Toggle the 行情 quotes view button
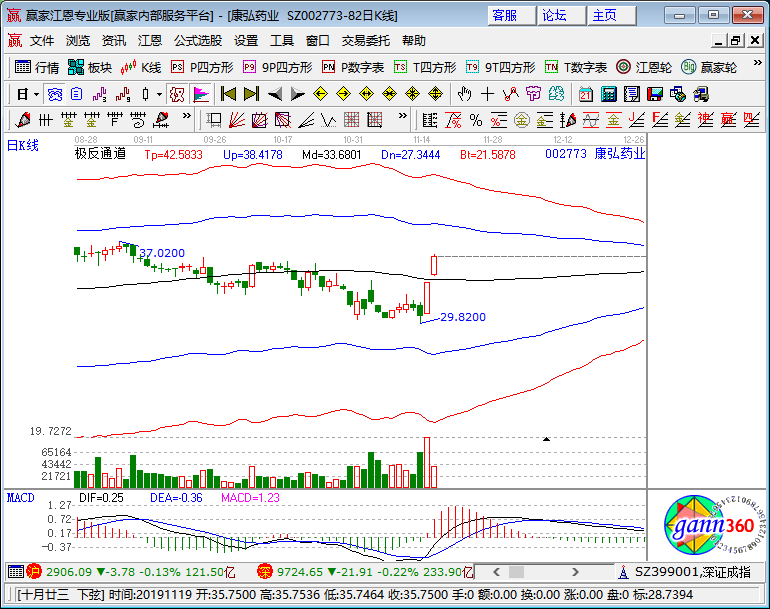The width and height of the screenshot is (770, 609). (x=38, y=67)
